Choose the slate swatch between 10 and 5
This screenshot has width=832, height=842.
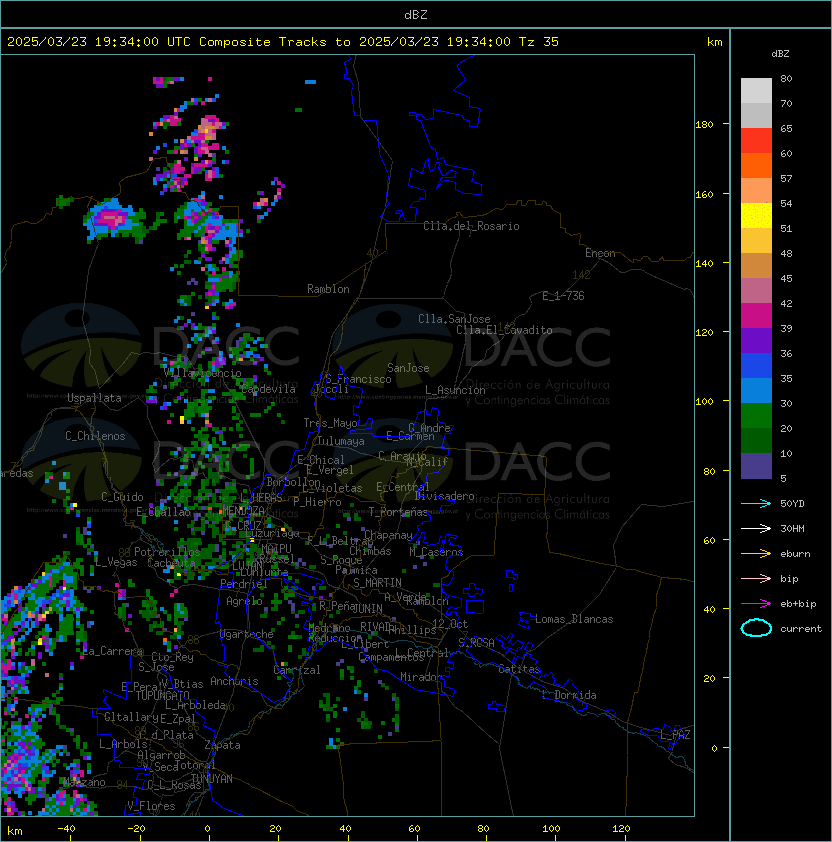pyautogui.click(x=756, y=466)
